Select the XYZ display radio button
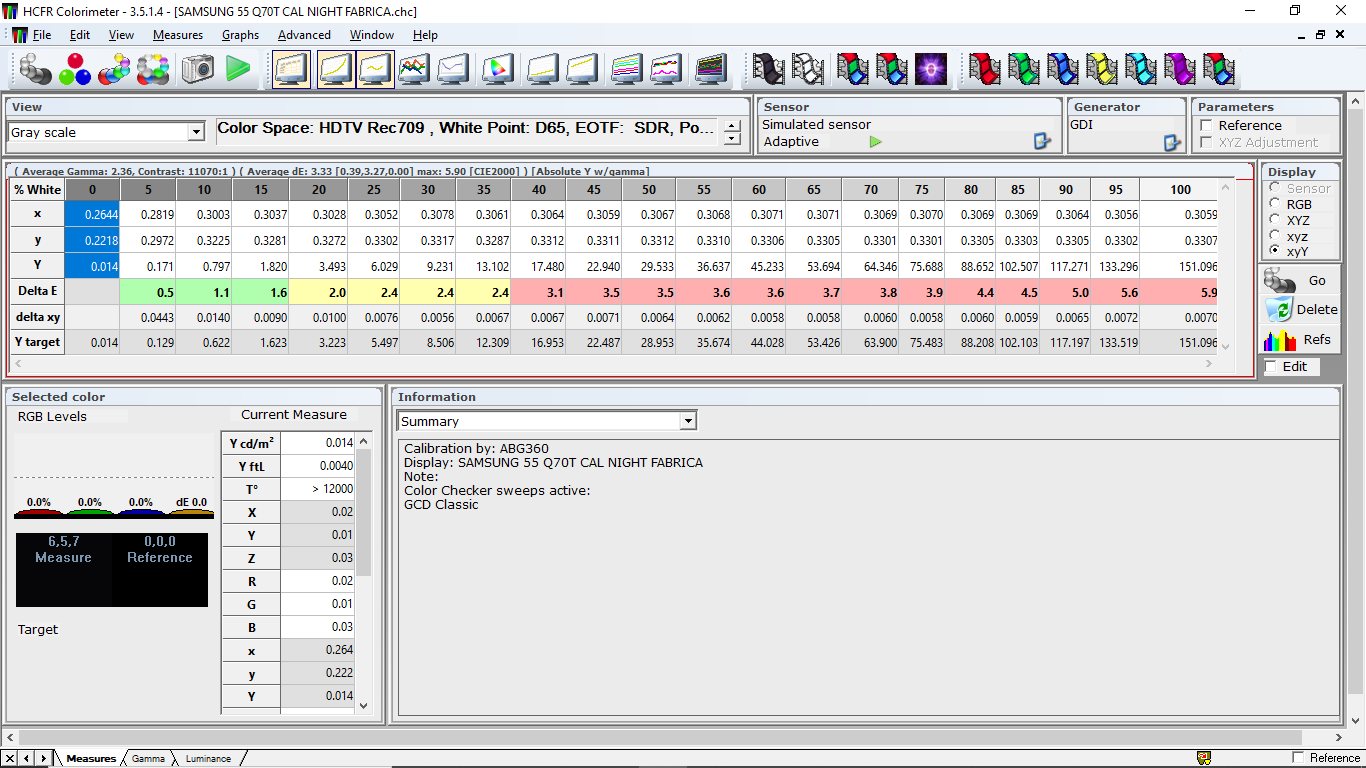Screen dimensions: 1366x768 pyautogui.click(x=1274, y=220)
